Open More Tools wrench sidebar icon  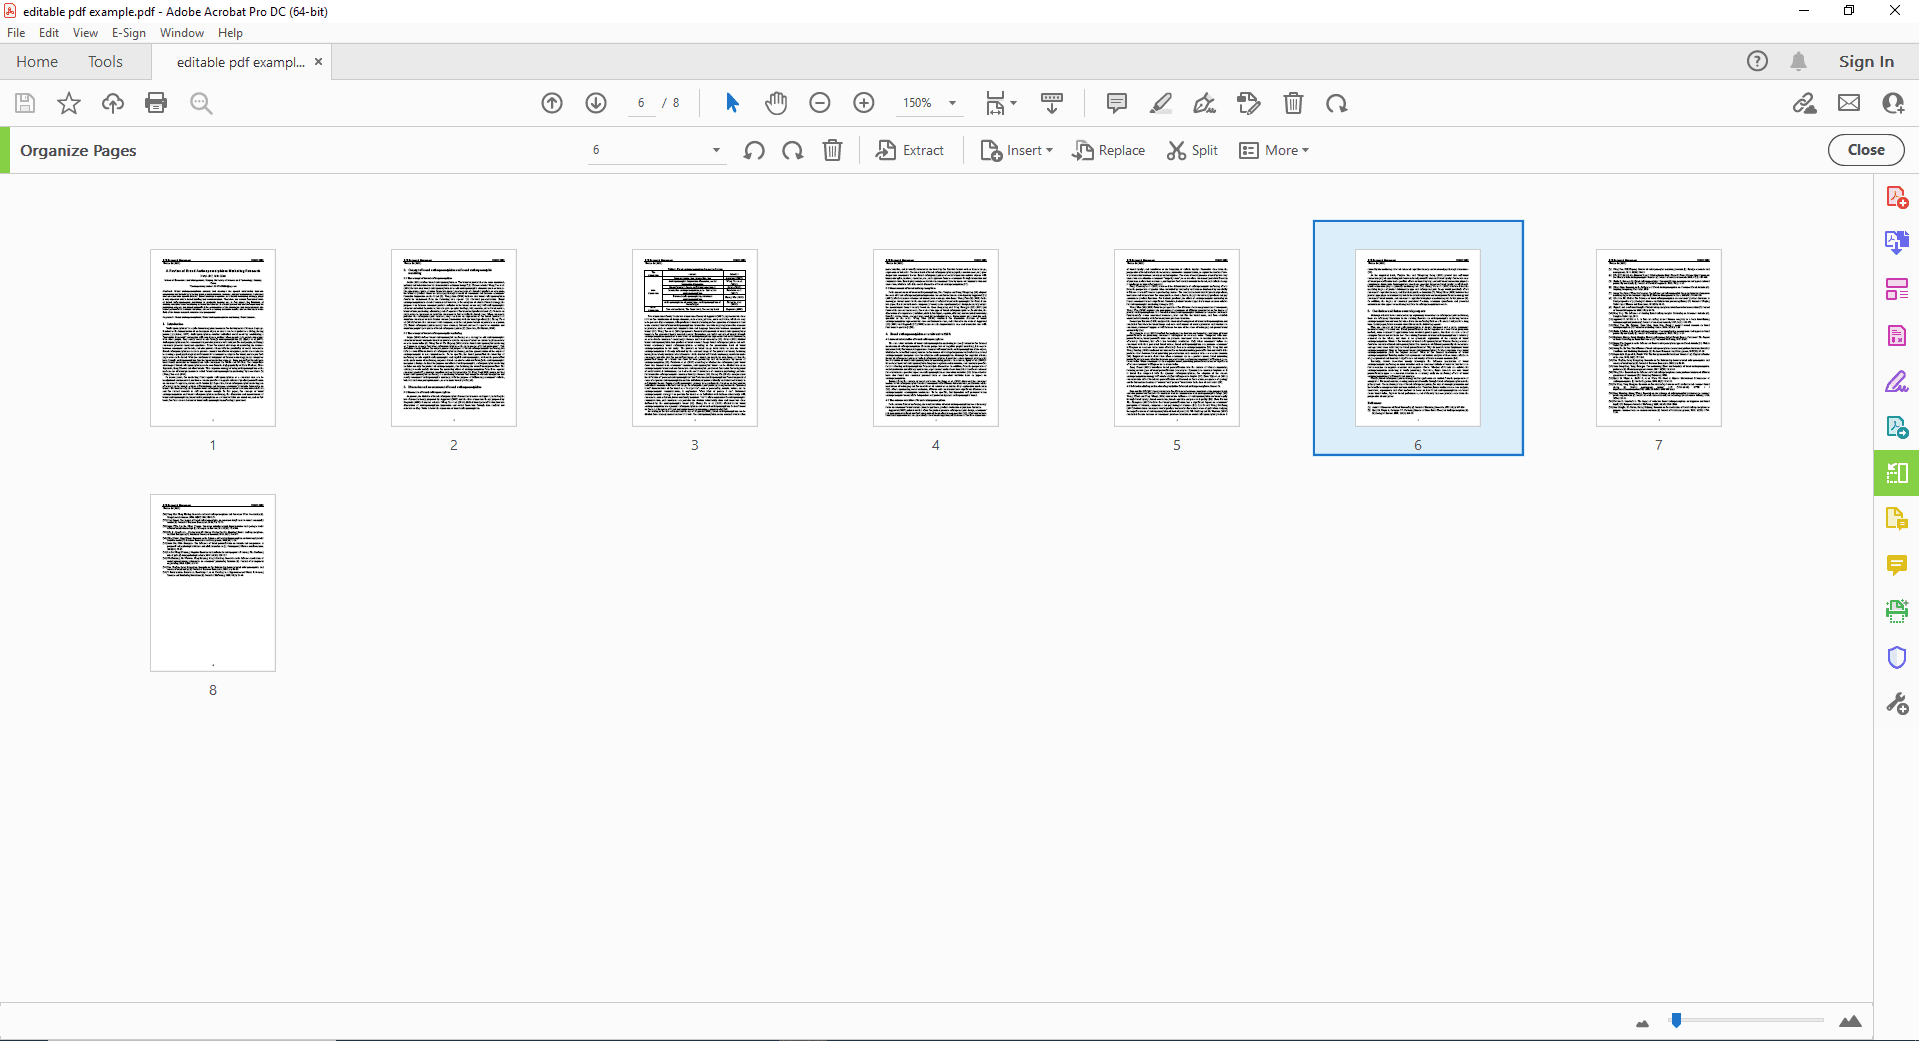1897,704
